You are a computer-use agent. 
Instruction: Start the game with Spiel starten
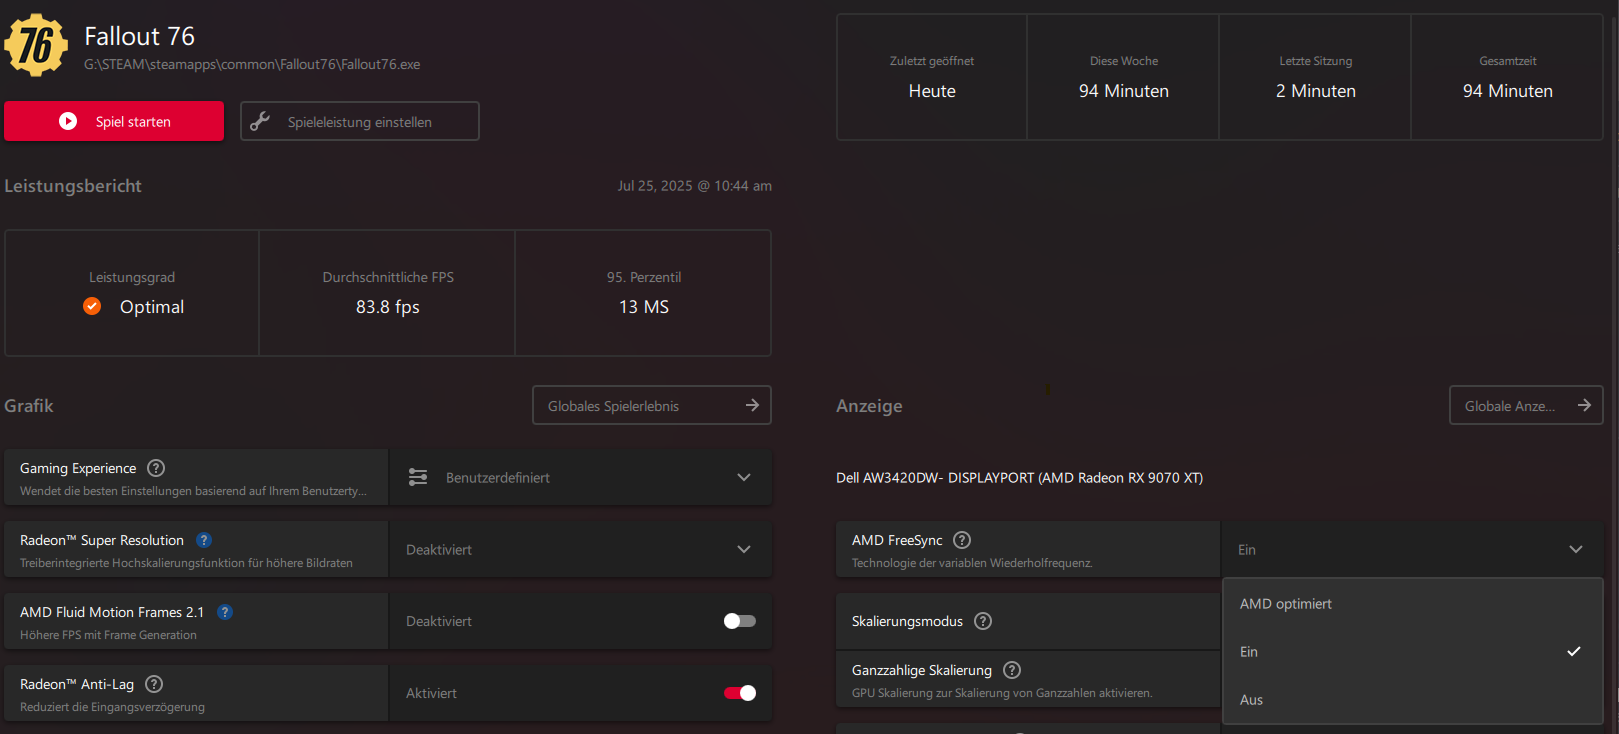[114, 121]
